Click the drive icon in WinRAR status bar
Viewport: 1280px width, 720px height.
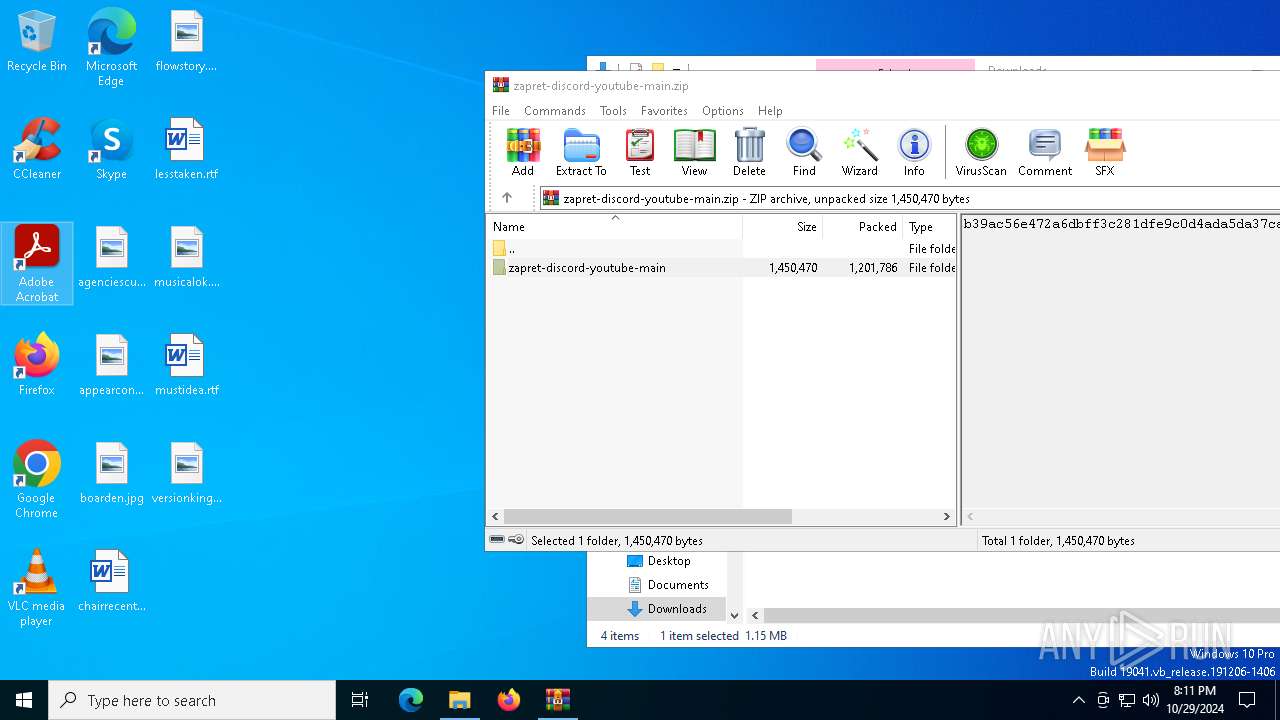pyautogui.click(x=497, y=540)
